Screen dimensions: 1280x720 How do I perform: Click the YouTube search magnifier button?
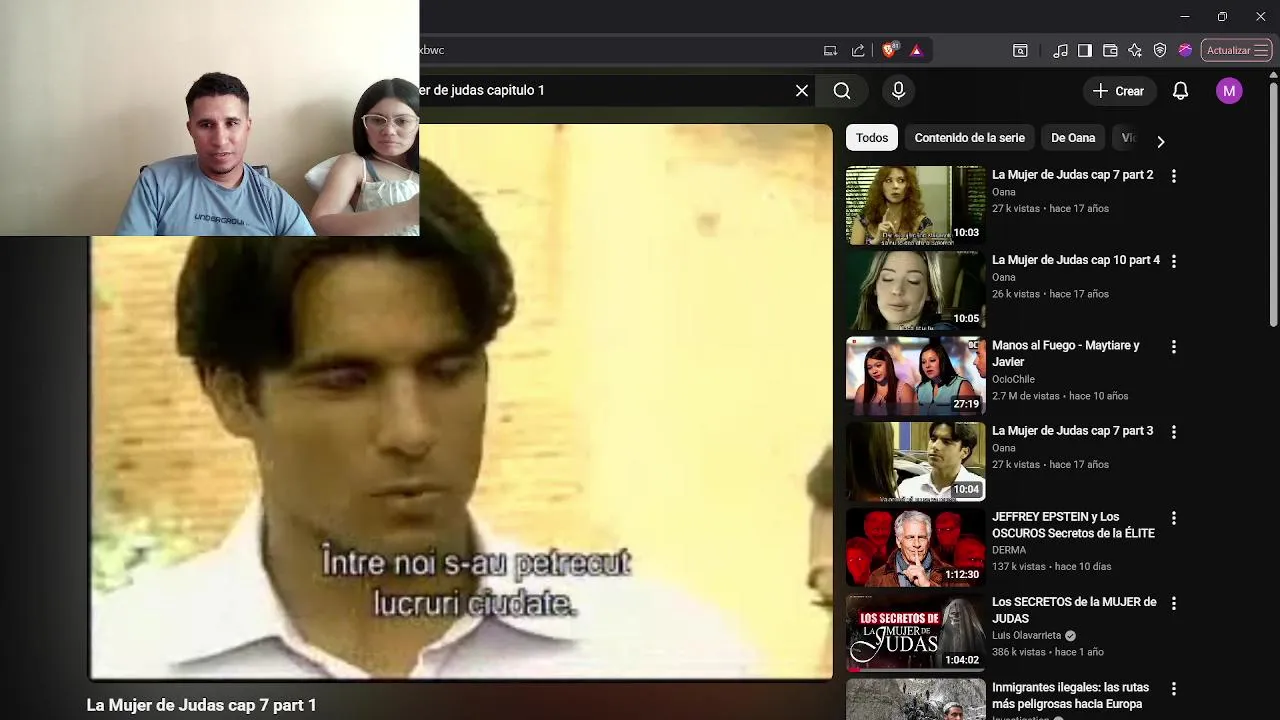coord(842,91)
